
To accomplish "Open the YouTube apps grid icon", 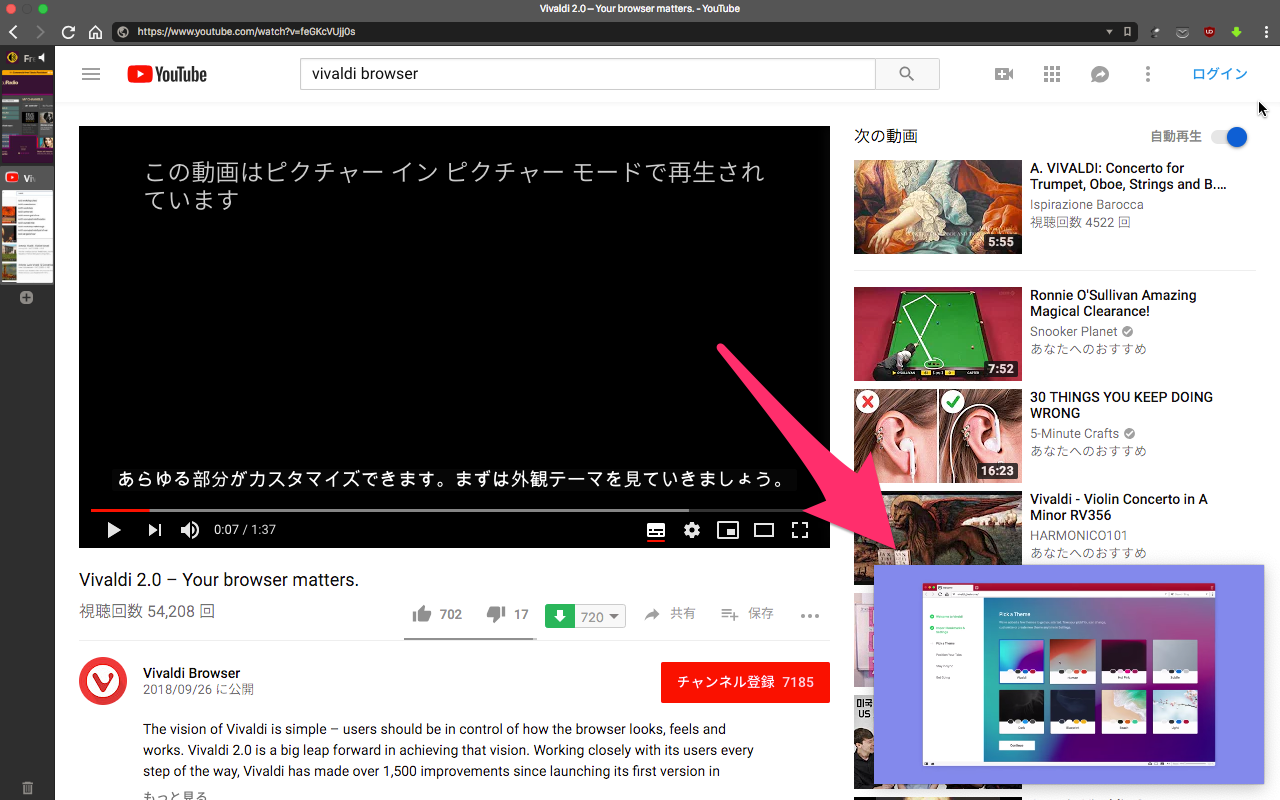I will [x=1052, y=74].
